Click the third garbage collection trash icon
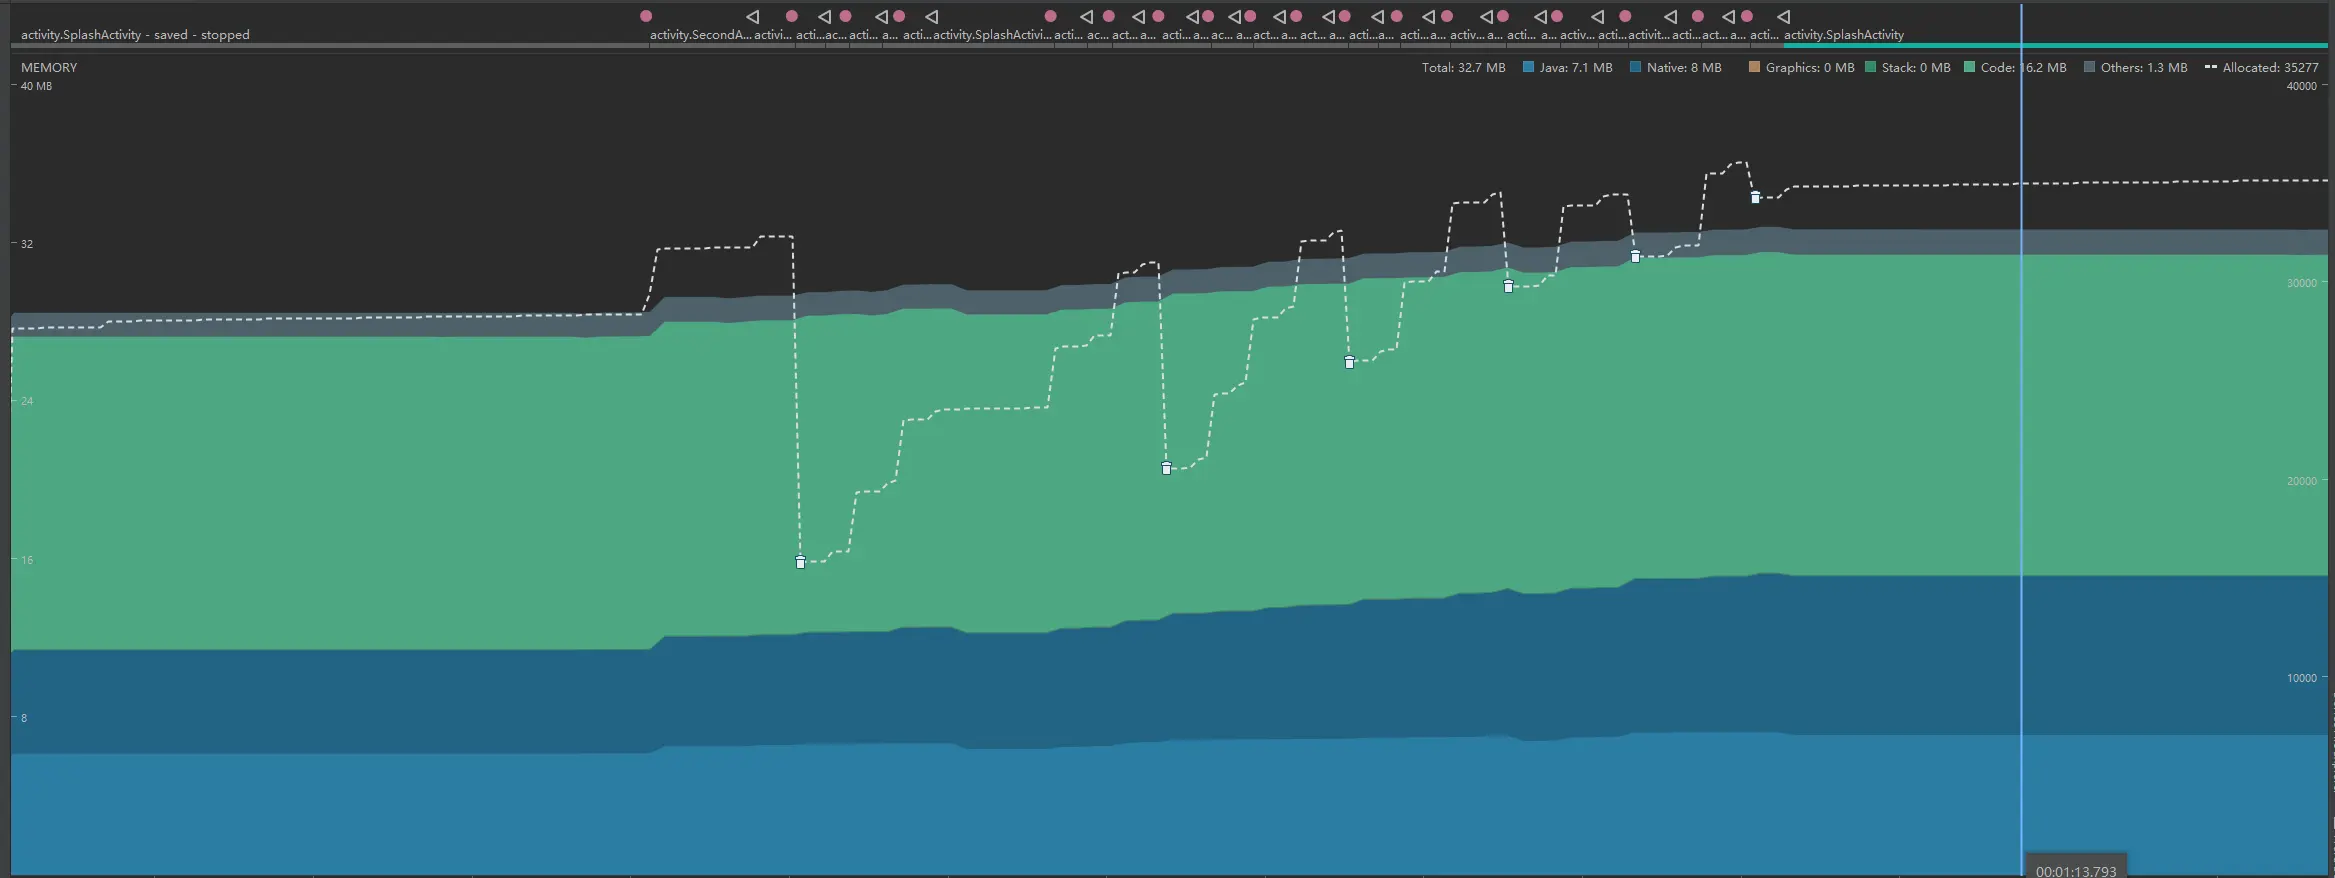 coord(1349,362)
